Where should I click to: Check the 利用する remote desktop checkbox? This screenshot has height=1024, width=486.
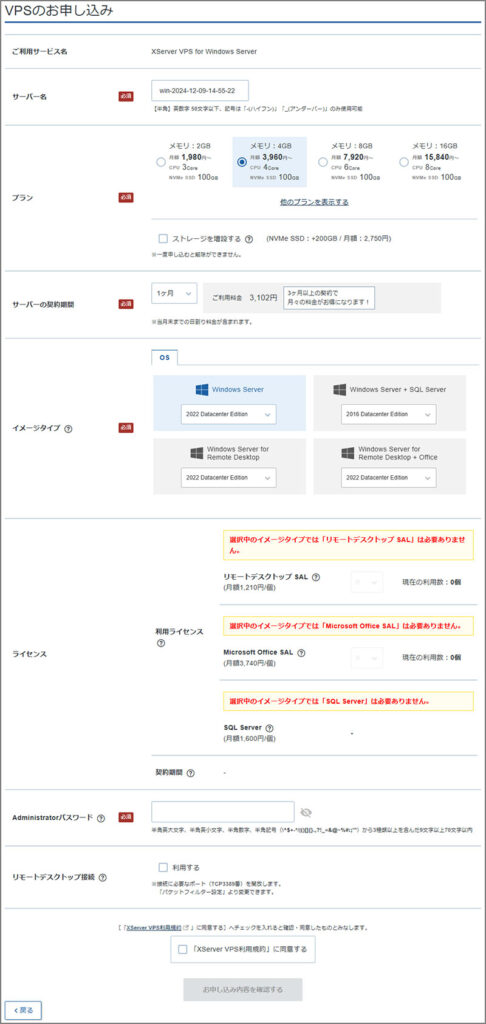coord(163,867)
